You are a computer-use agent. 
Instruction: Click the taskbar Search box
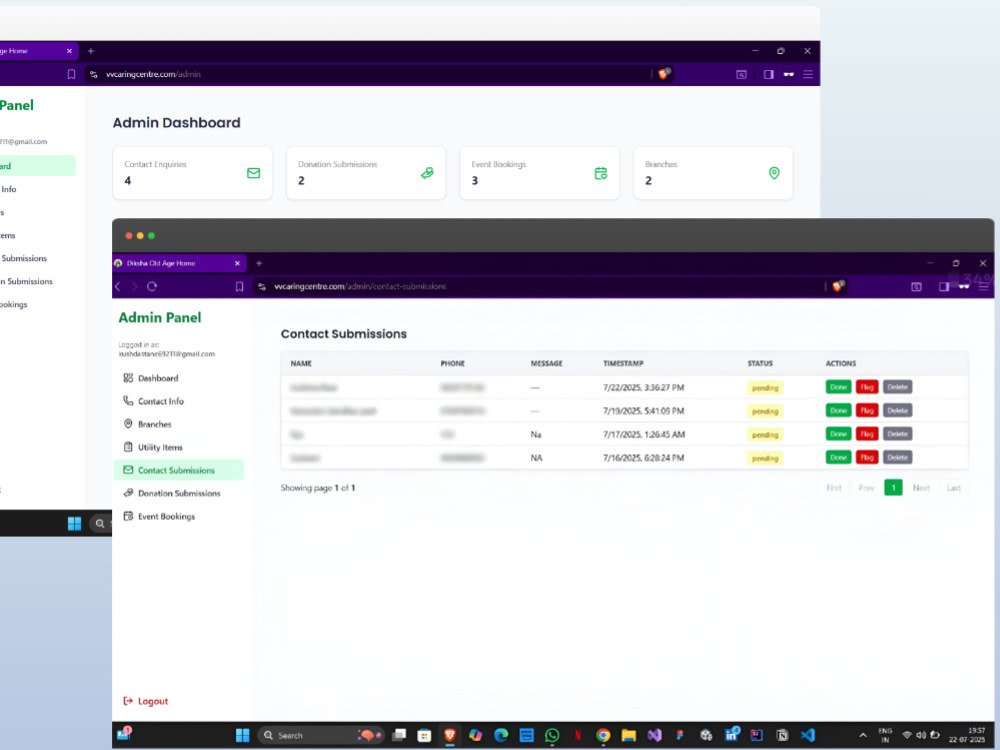click(x=321, y=735)
